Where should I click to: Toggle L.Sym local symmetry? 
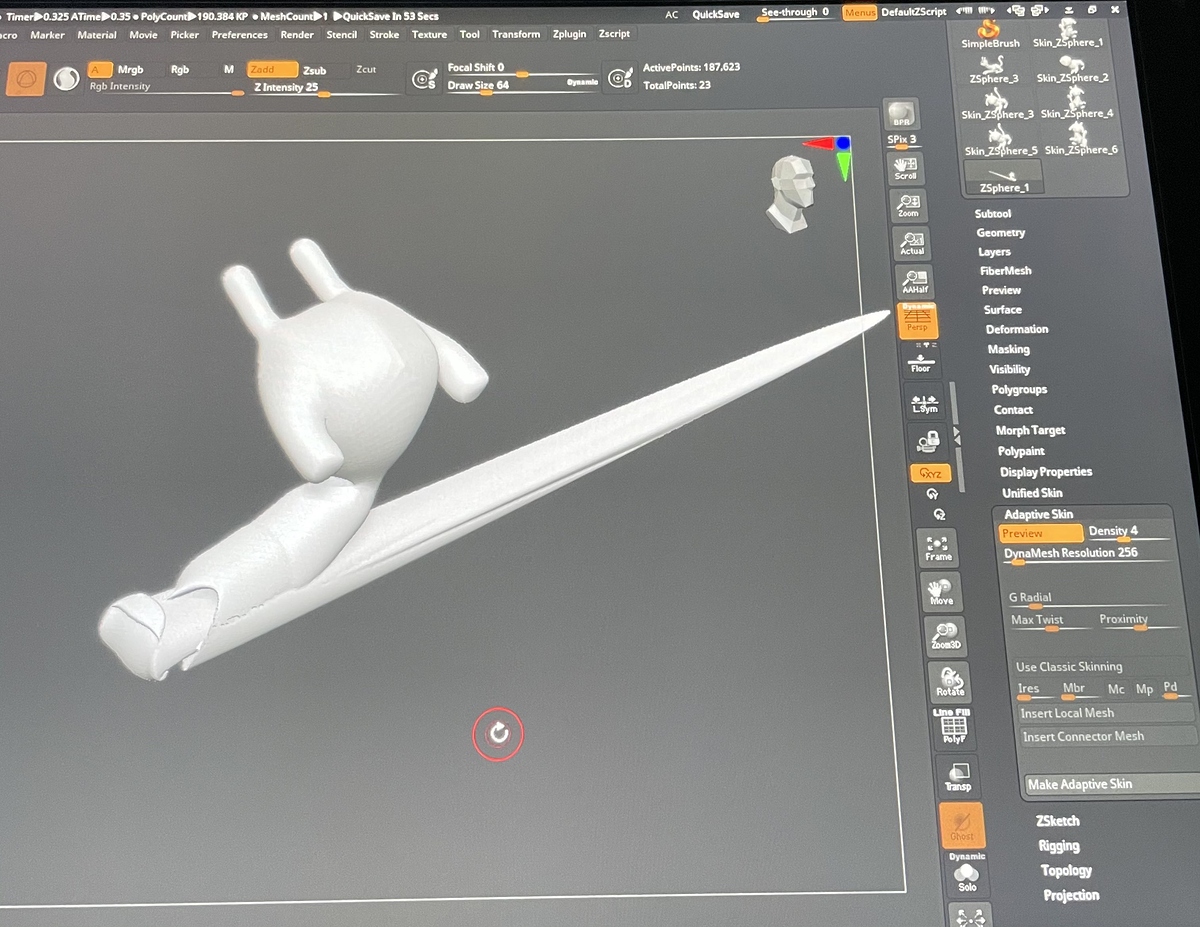click(925, 402)
